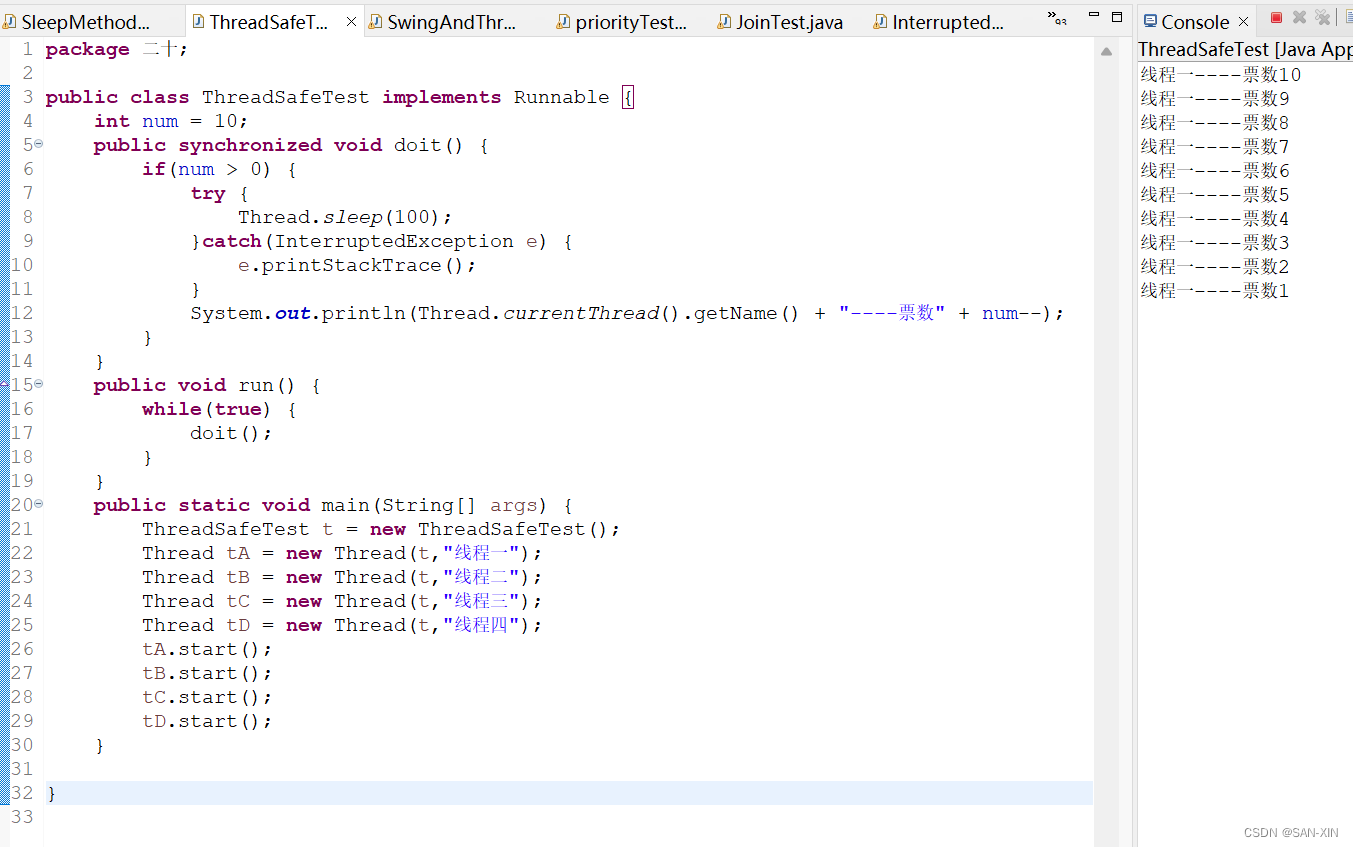Terminate the running program with red stop icon
Viewport: 1353px width, 847px height.
pyautogui.click(x=1276, y=17)
